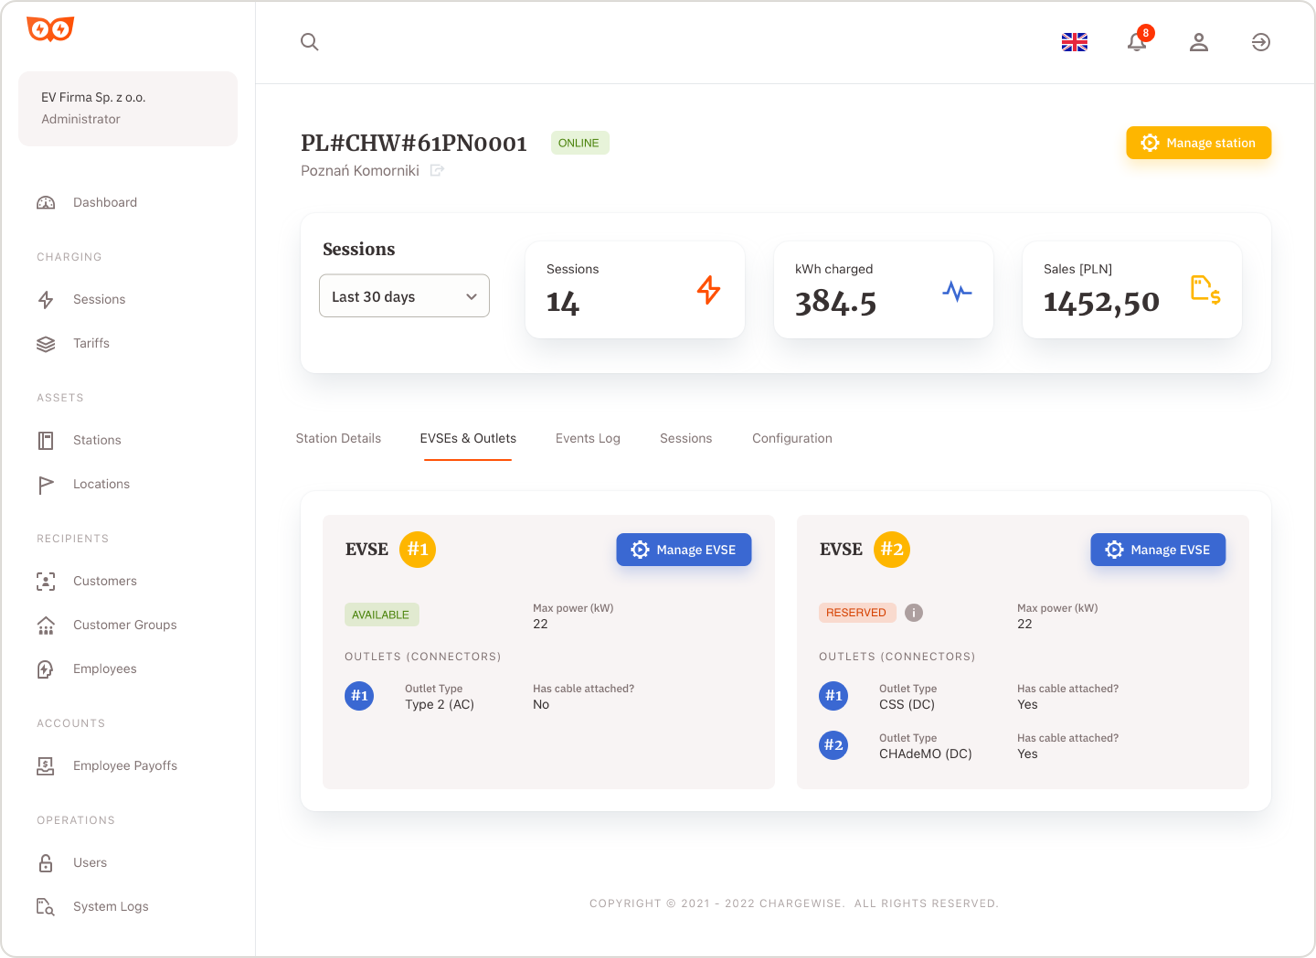Open the Last 30 days dropdown

404,295
